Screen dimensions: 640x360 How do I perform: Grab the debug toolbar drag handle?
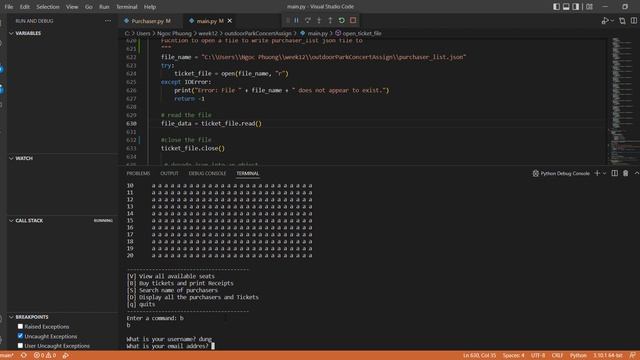point(288,20)
